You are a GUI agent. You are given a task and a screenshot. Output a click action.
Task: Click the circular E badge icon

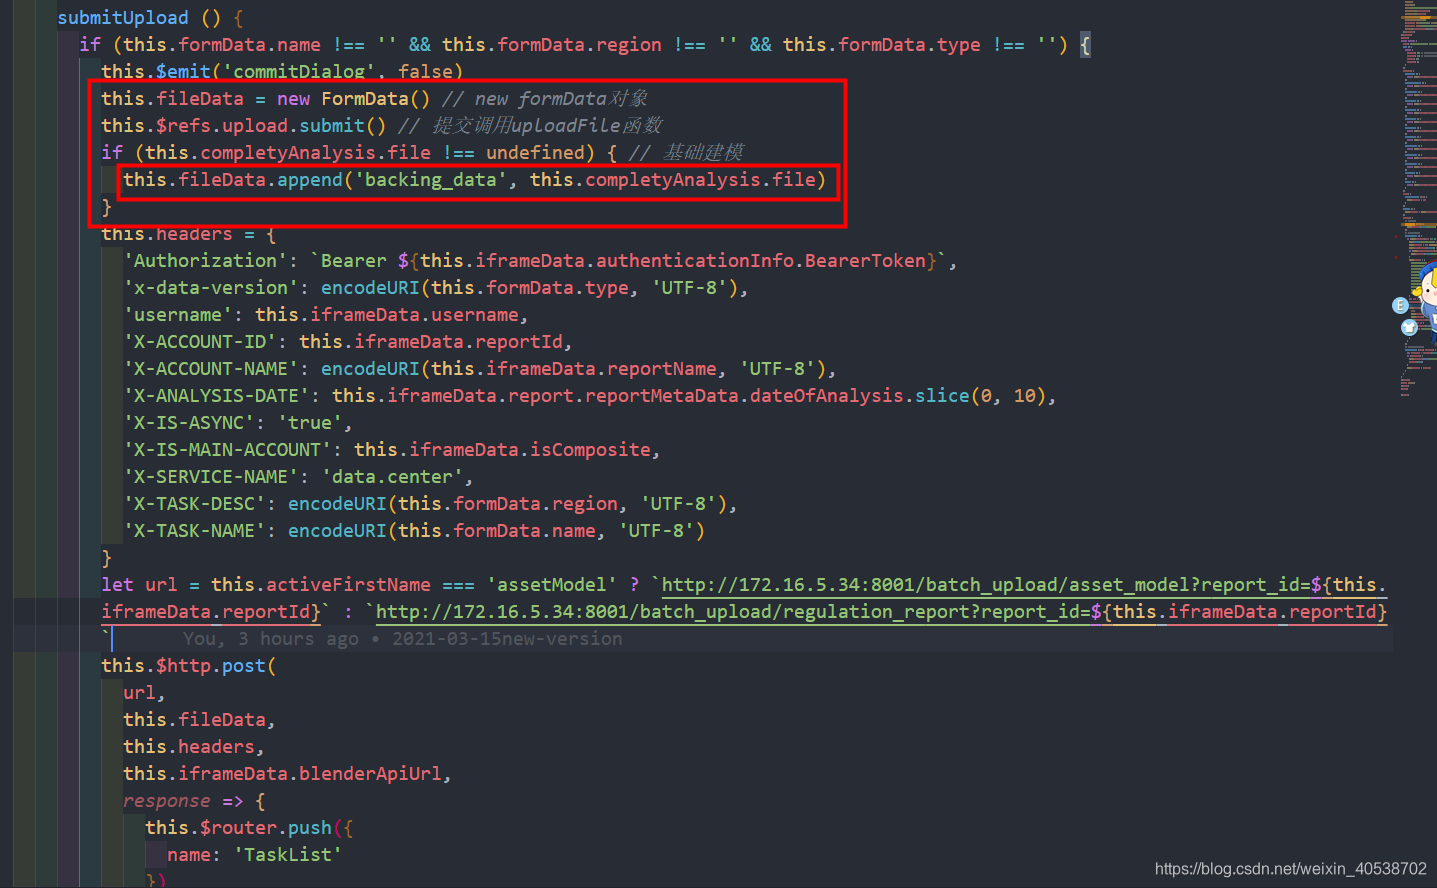click(1400, 305)
